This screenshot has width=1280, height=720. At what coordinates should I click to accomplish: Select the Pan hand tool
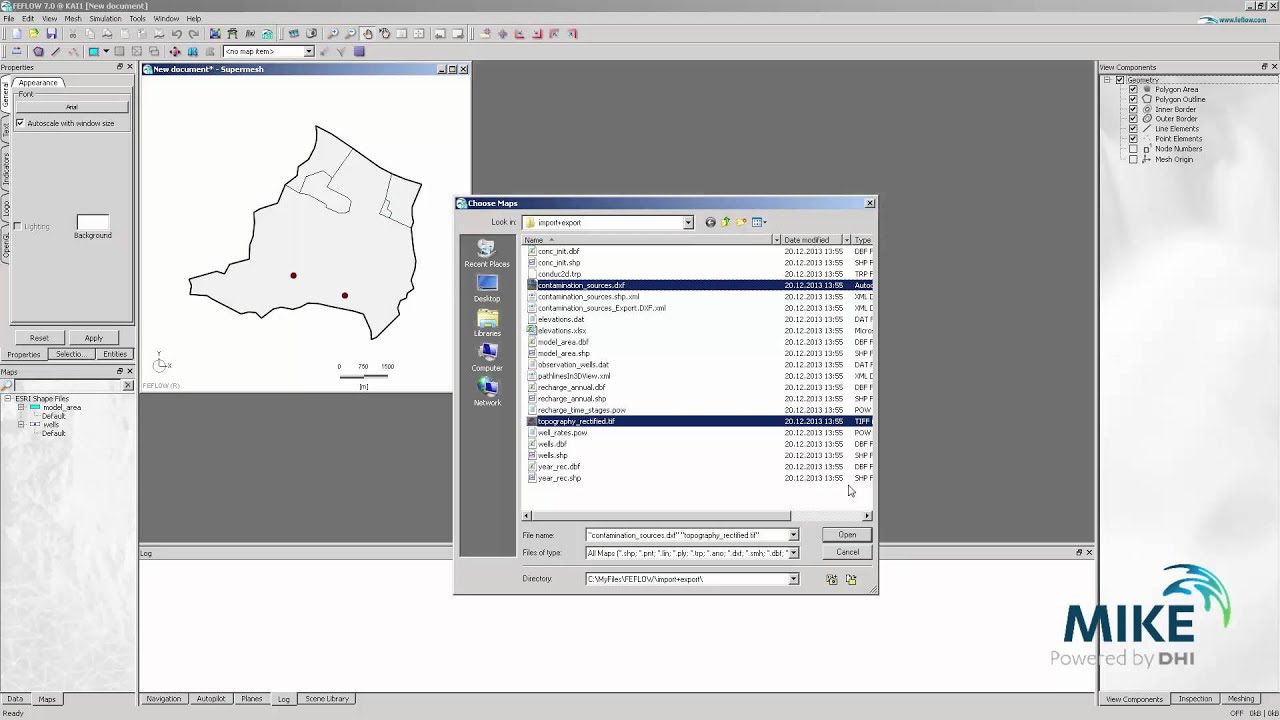(x=367, y=34)
